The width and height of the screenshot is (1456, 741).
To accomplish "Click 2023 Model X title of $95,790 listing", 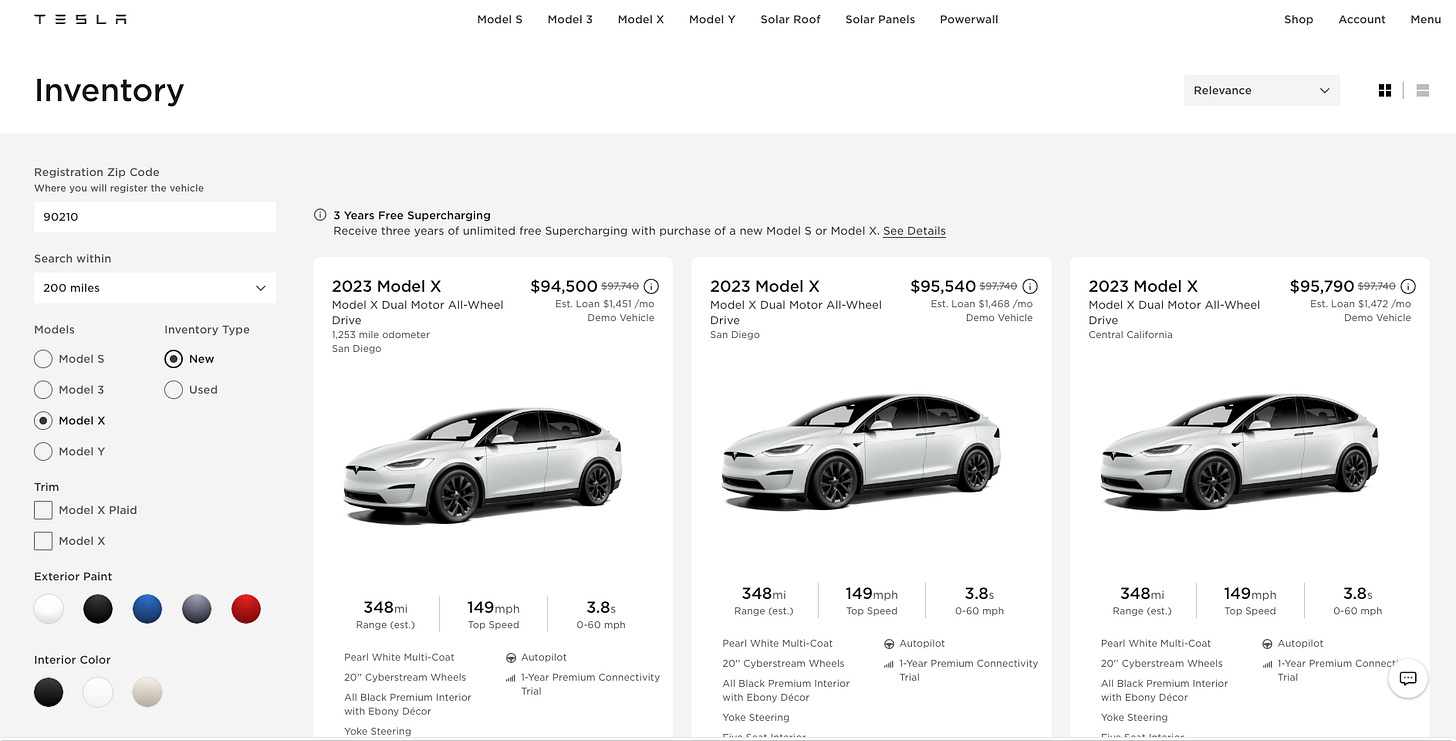I will click(1143, 286).
